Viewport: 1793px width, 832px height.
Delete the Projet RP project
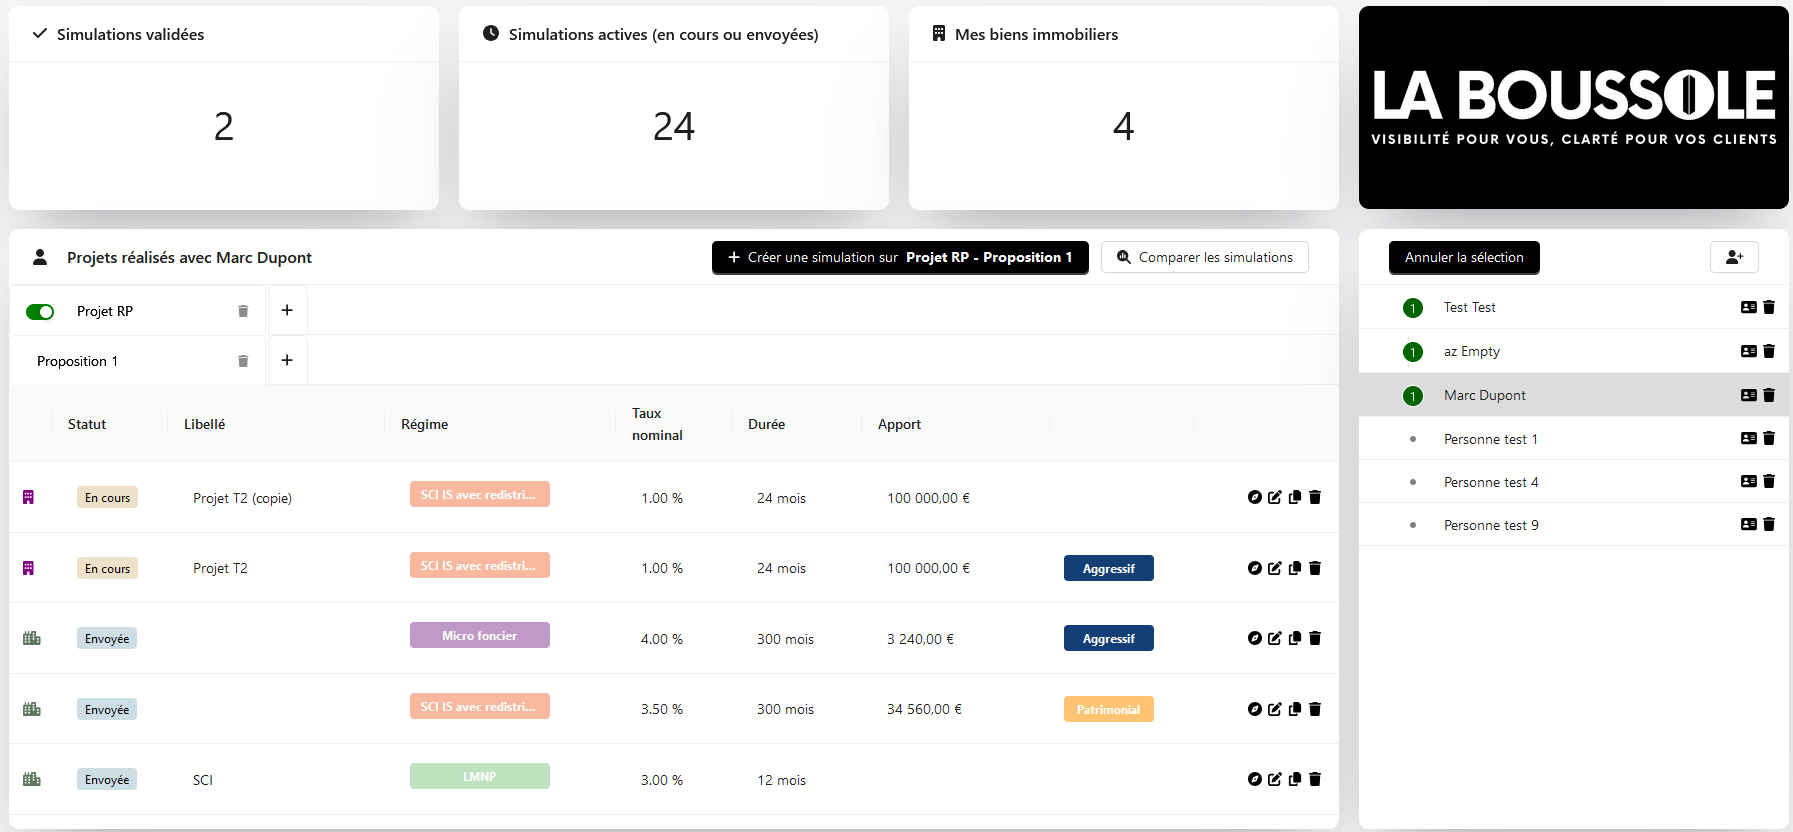[x=243, y=311]
